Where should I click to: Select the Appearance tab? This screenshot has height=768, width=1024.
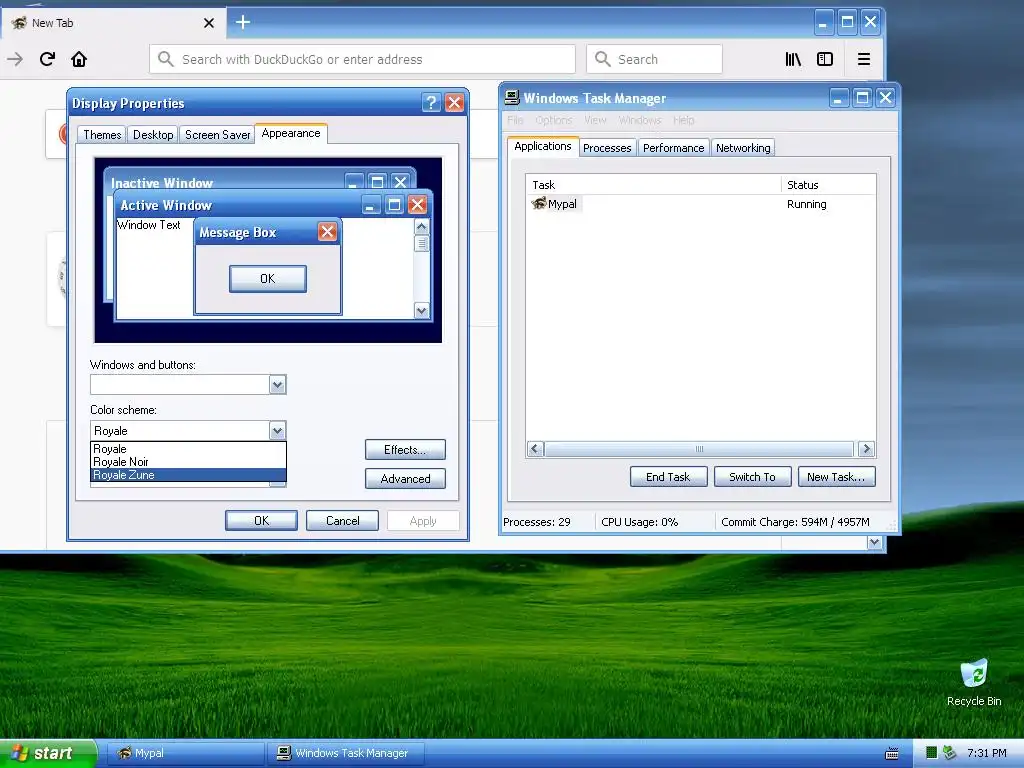[291, 133]
